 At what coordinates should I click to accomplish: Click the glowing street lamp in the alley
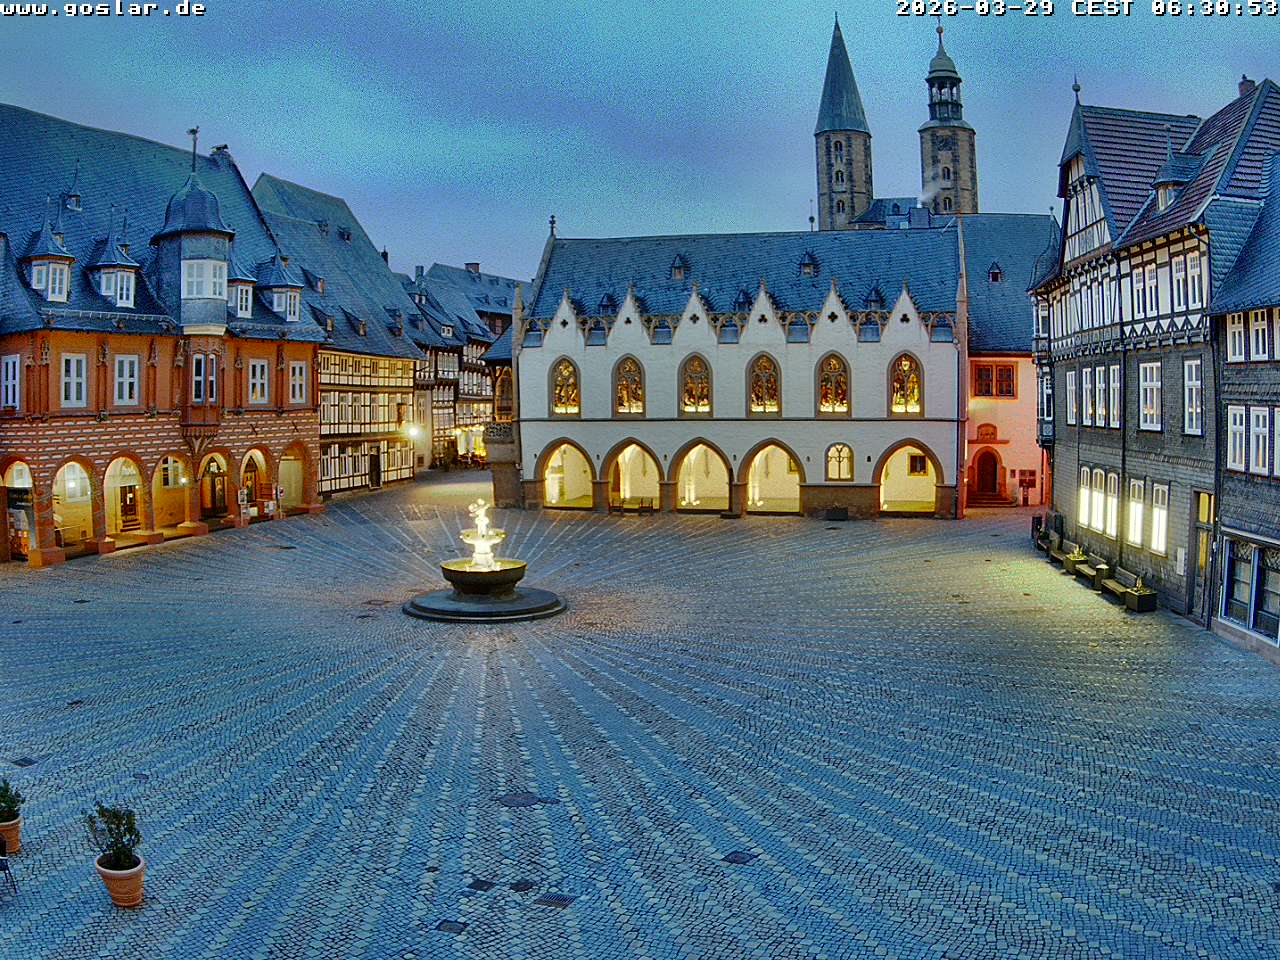pyautogui.click(x=411, y=432)
